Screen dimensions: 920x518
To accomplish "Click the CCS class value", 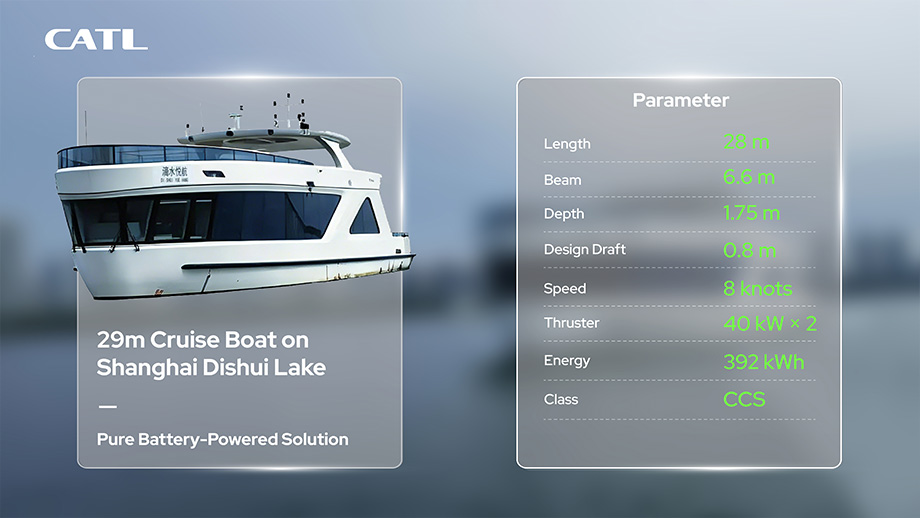I will [x=744, y=399].
